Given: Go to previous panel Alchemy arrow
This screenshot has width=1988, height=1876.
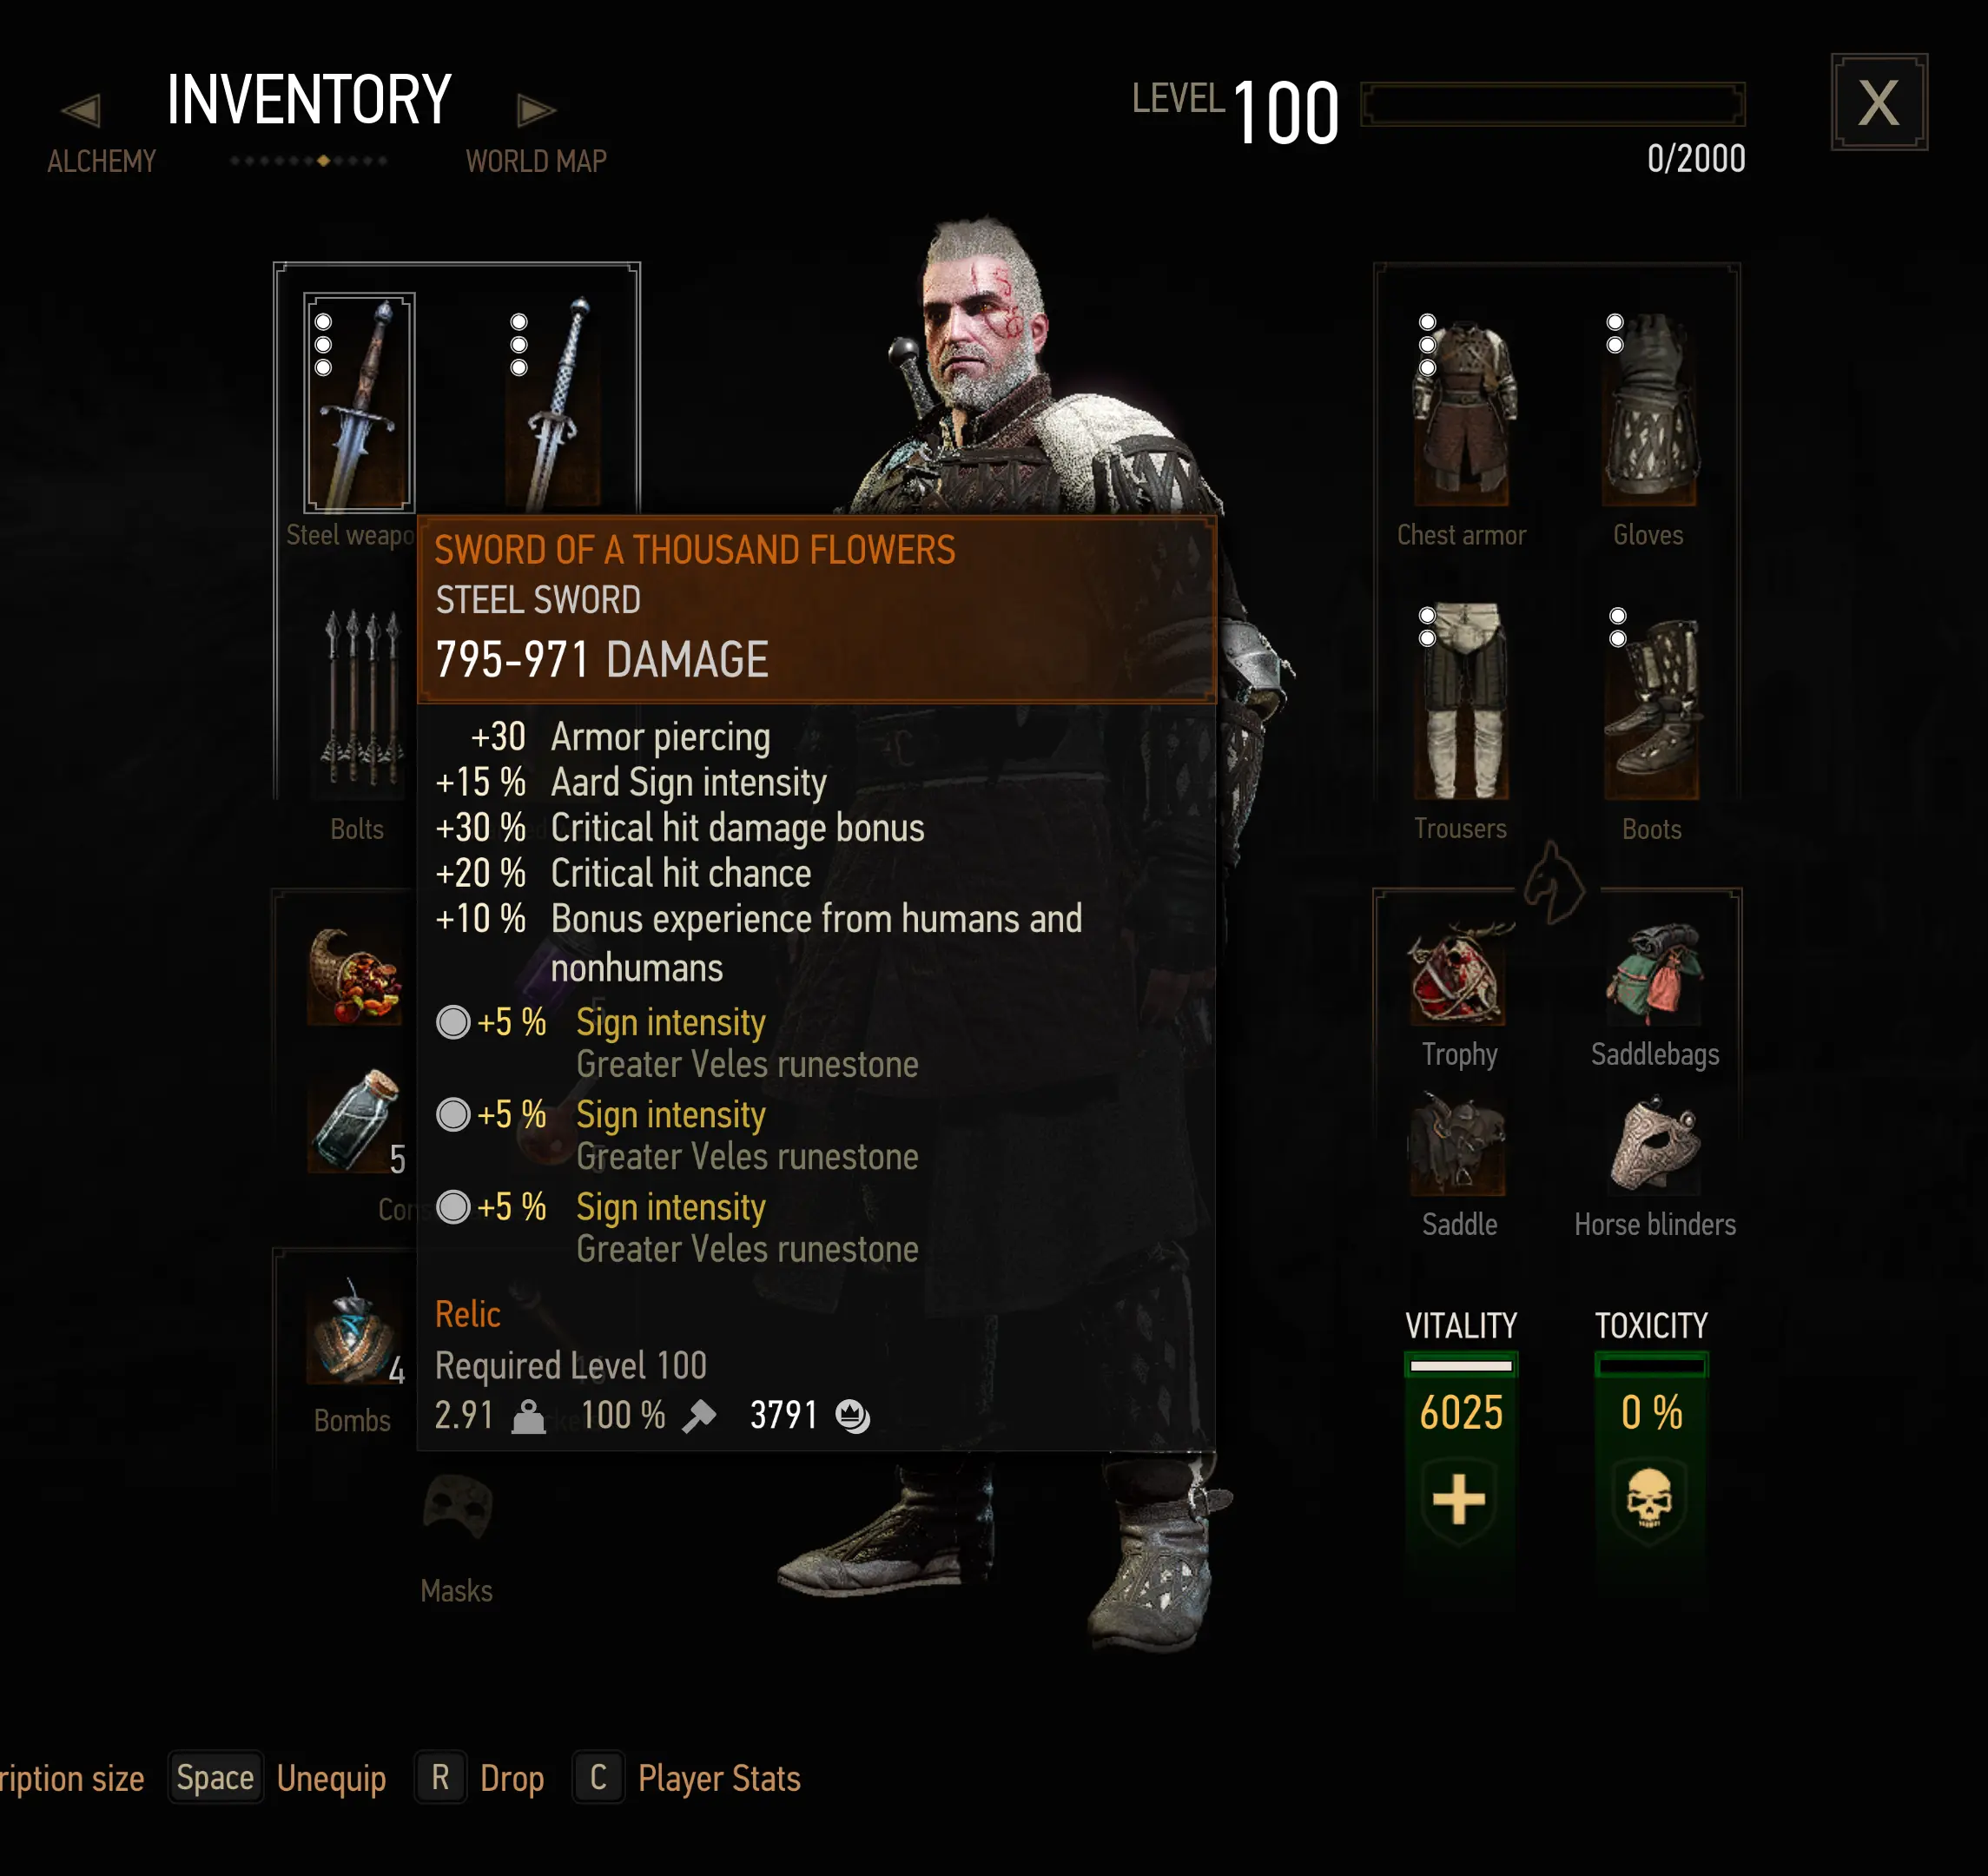Looking at the screenshot, I should point(81,109).
